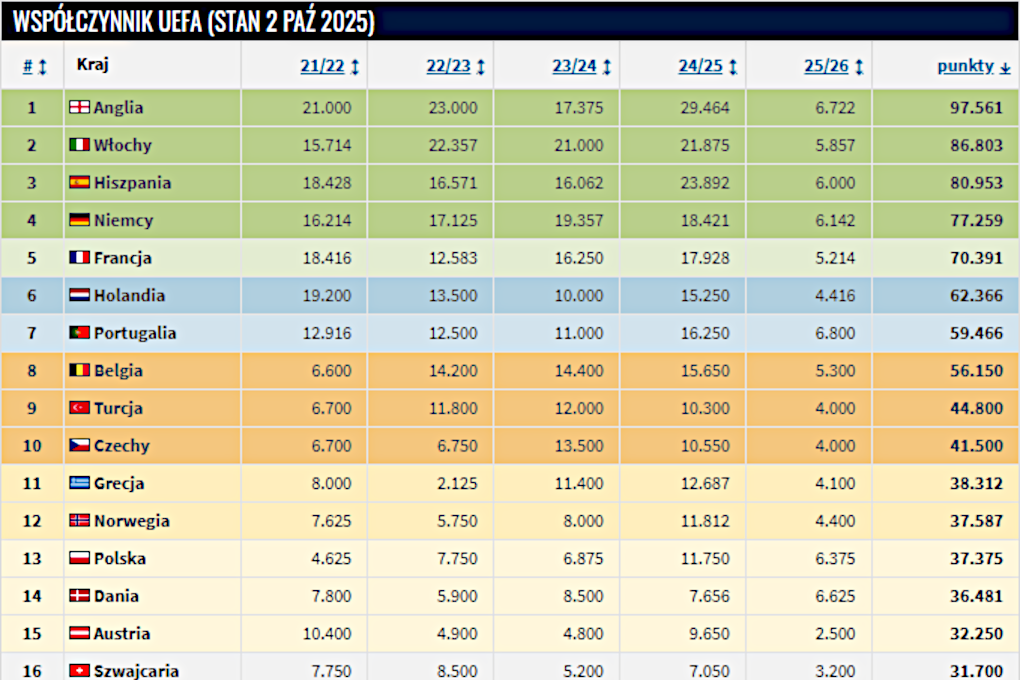This screenshot has height=680, width=1020.
Task: Click the Switzerland flag icon beside Szwajcaria
Action: [79, 671]
